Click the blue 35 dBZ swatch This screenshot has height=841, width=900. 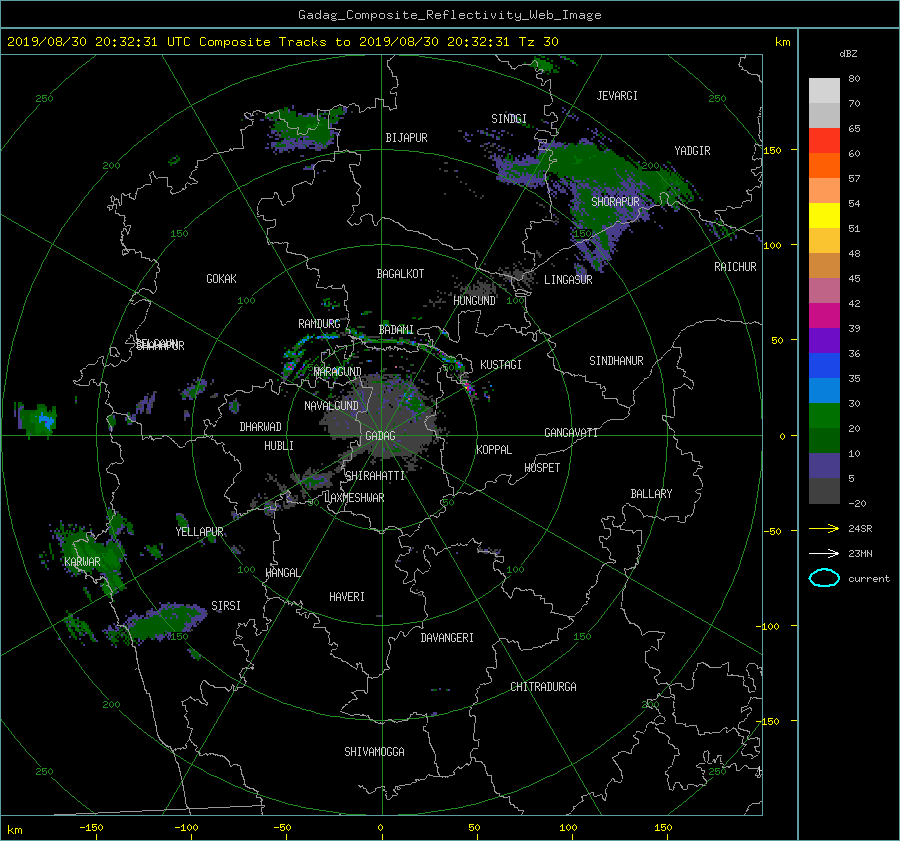click(824, 366)
